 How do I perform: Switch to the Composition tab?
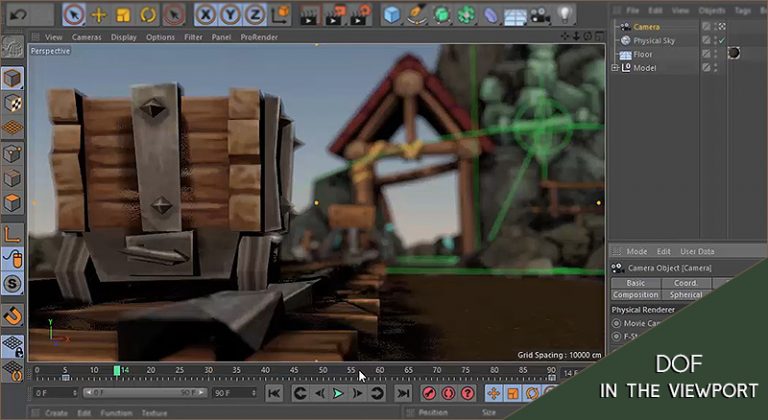pos(636,295)
